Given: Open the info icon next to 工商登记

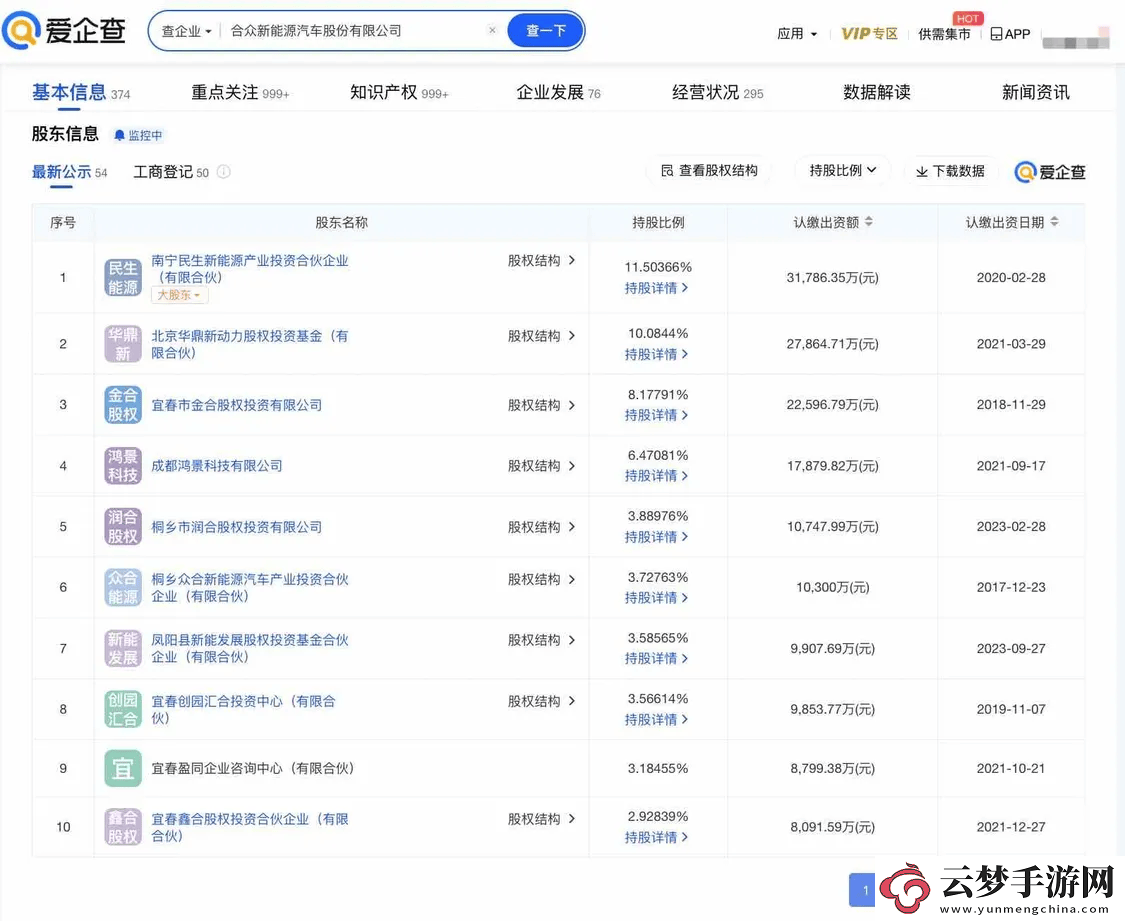Looking at the screenshot, I should coord(224,171).
